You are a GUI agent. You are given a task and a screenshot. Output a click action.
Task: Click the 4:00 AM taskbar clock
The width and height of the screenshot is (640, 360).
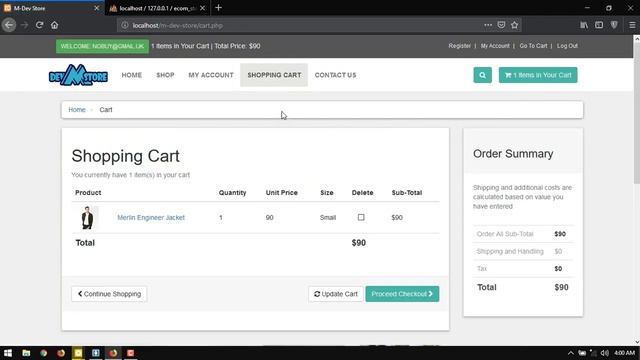(x=624, y=353)
